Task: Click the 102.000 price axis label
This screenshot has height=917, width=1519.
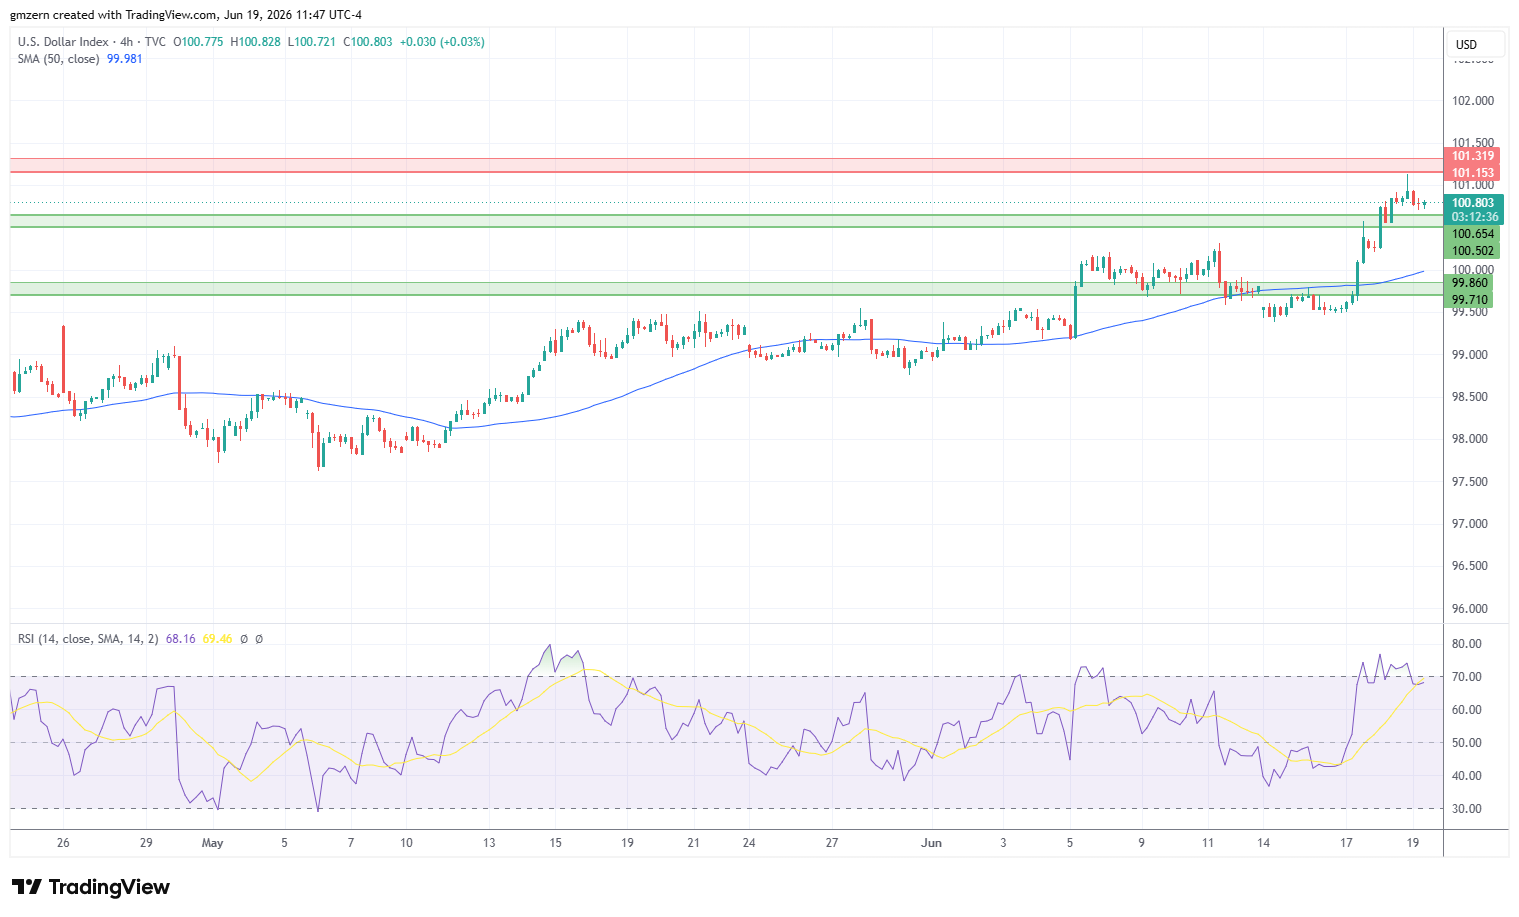Action: 1473,101
